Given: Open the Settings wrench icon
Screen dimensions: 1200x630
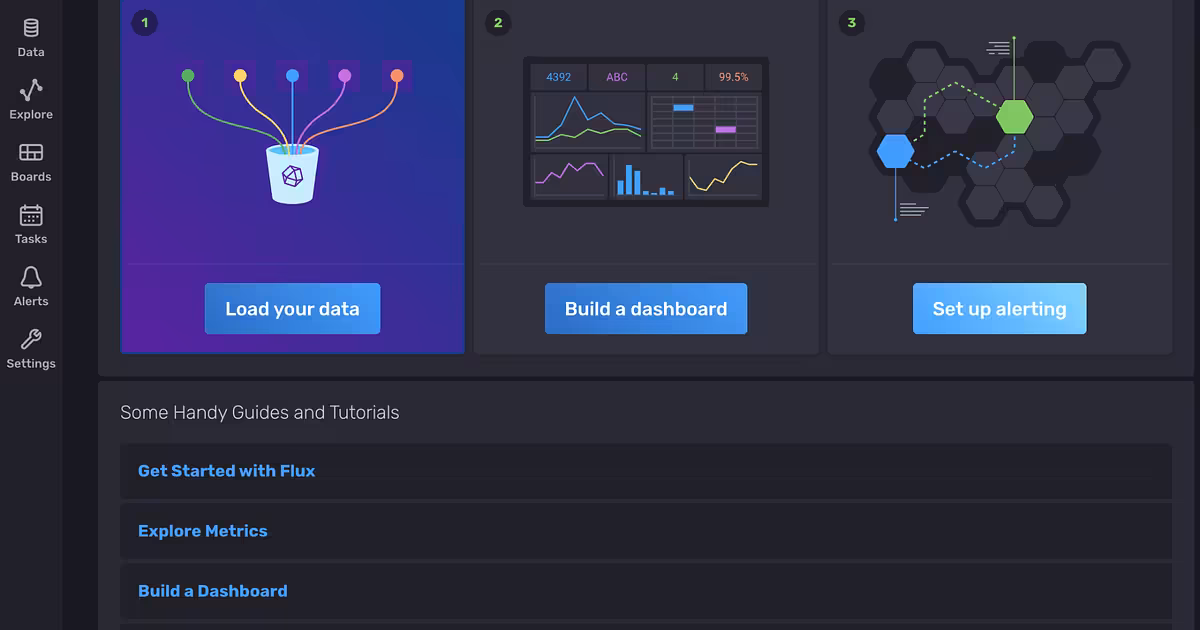Looking at the screenshot, I should [31, 339].
